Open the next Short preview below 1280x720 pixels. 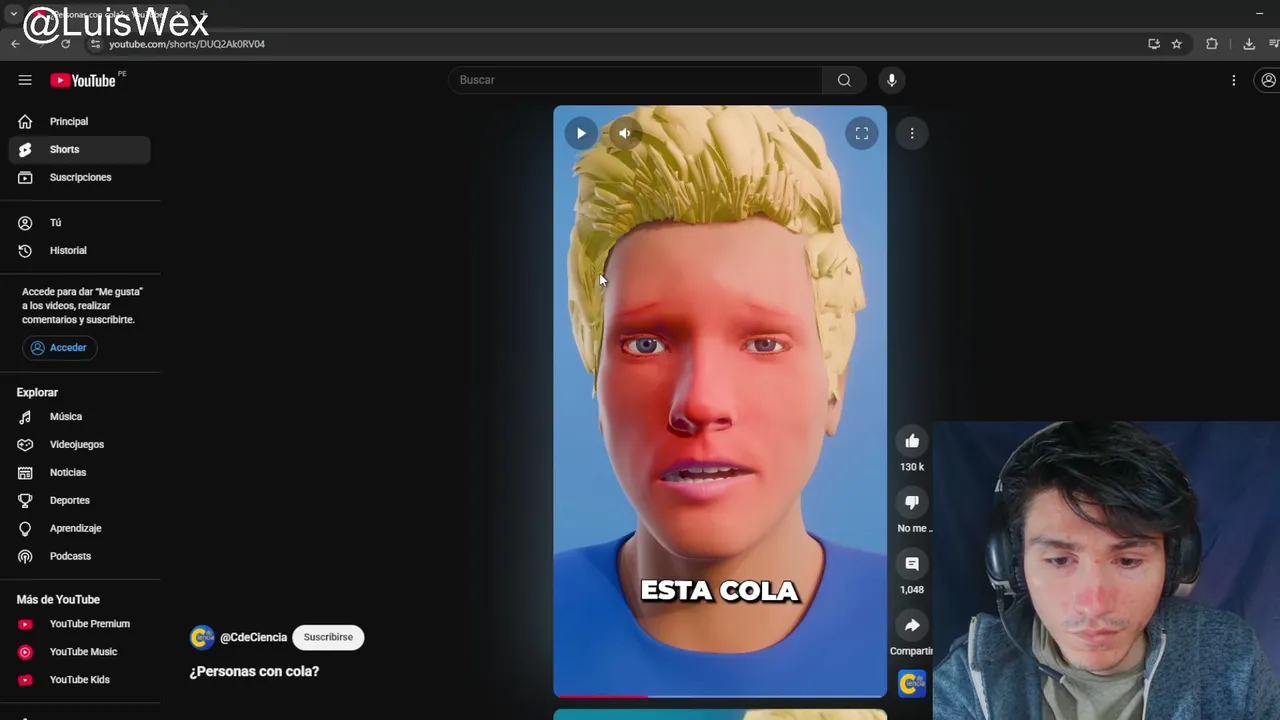720,715
